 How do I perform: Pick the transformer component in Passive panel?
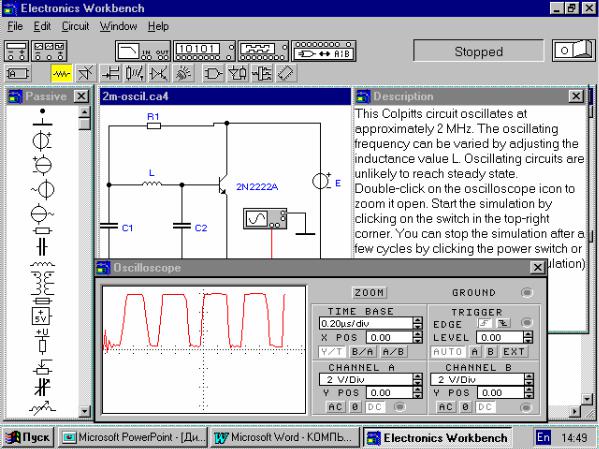(x=42, y=282)
